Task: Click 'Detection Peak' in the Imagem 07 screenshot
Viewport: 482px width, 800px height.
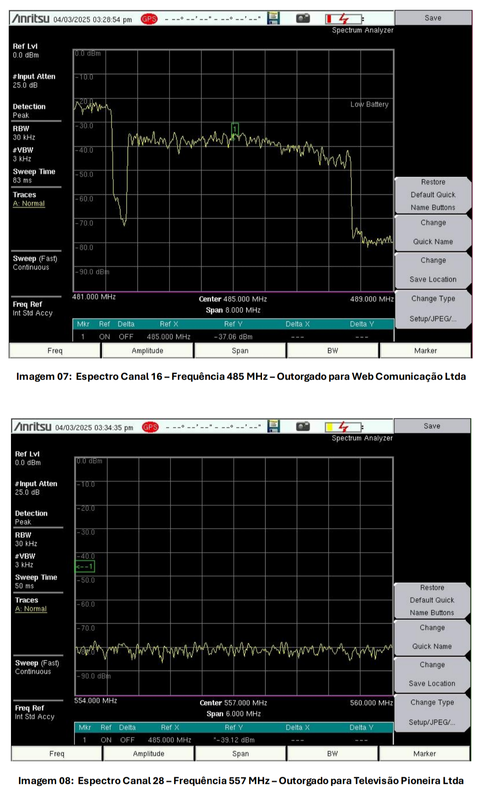Action: tap(29, 111)
